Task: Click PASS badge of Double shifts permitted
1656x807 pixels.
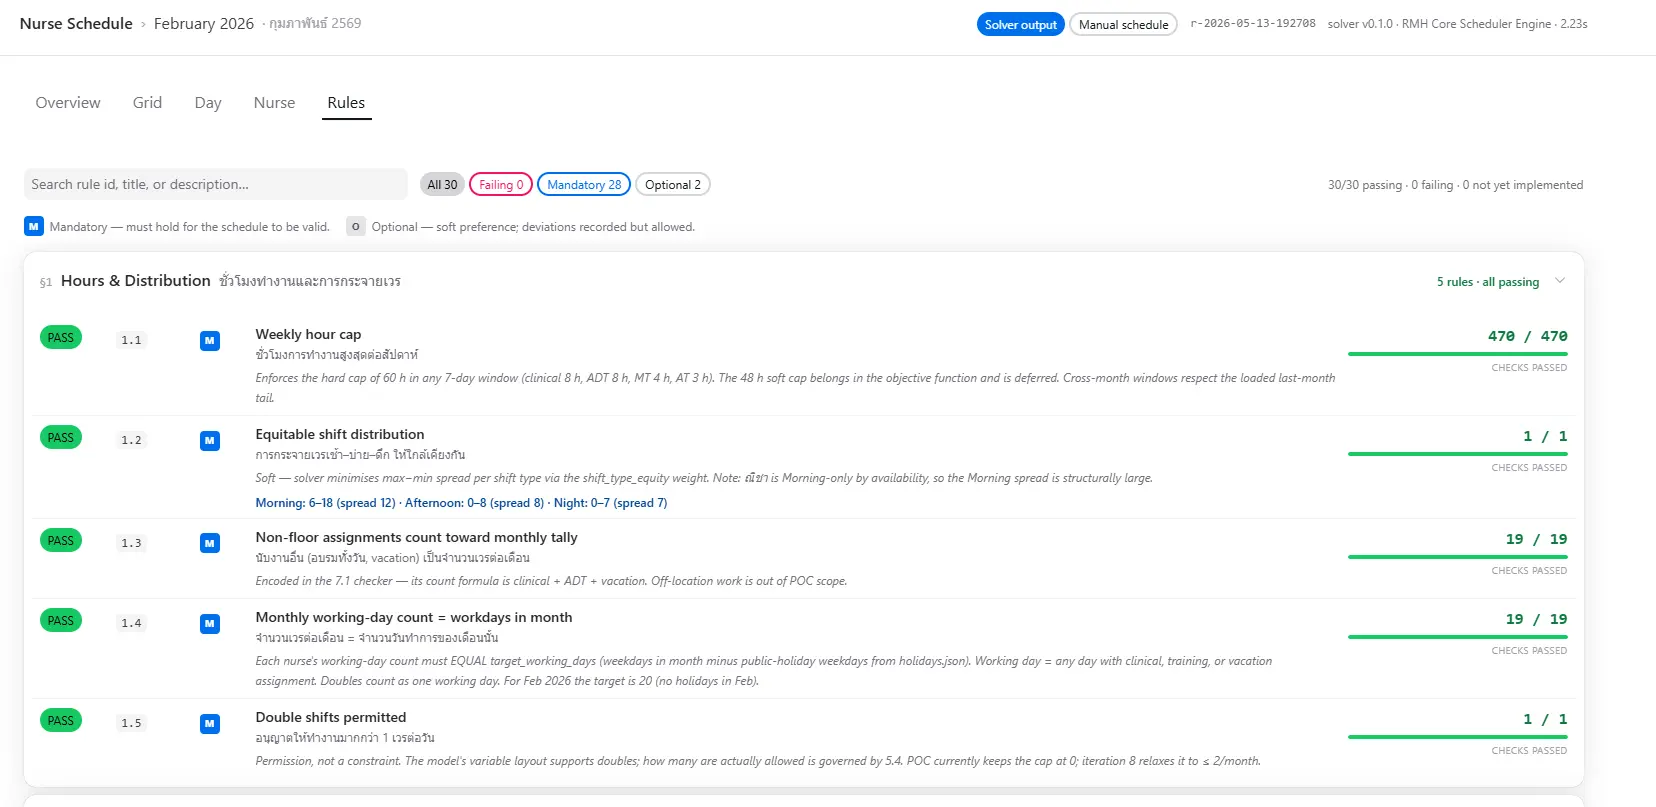Action: (61, 720)
